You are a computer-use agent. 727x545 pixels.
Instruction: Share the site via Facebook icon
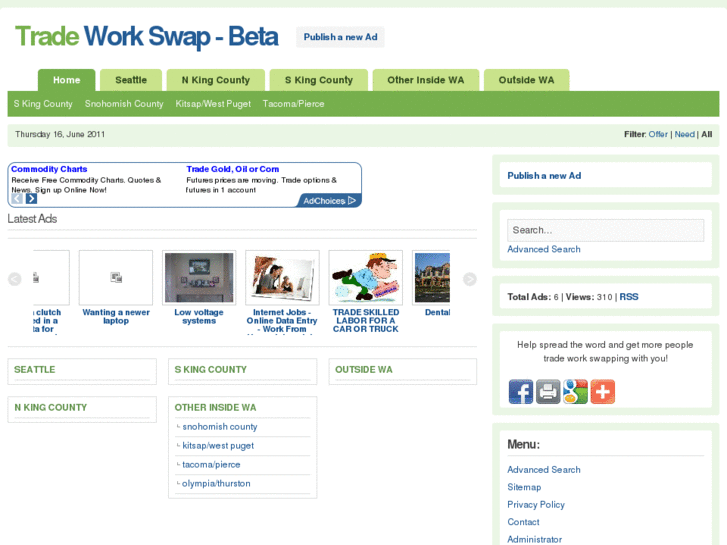point(521,391)
